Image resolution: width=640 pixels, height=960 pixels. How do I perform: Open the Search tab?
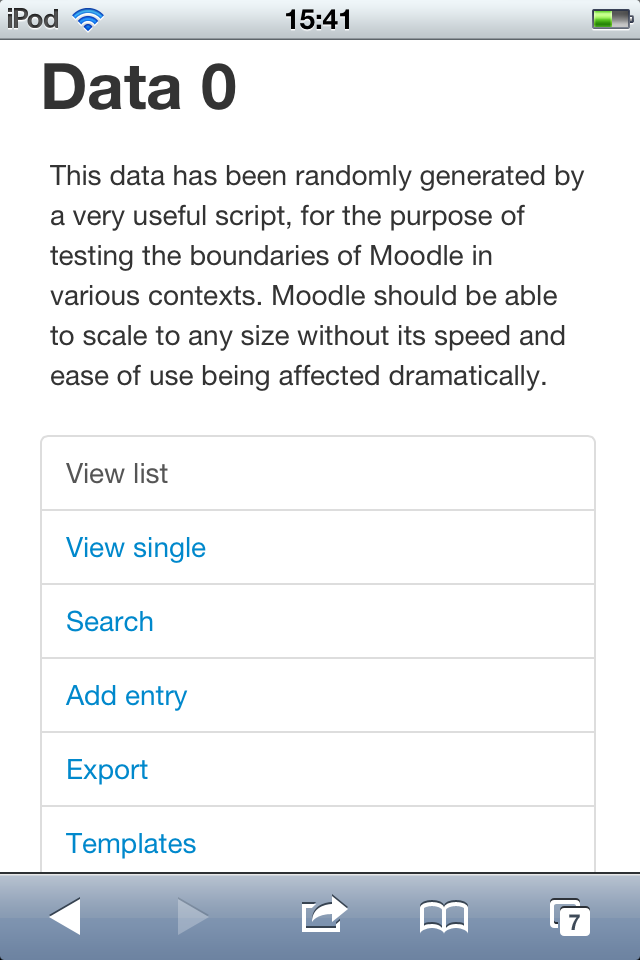point(318,621)
